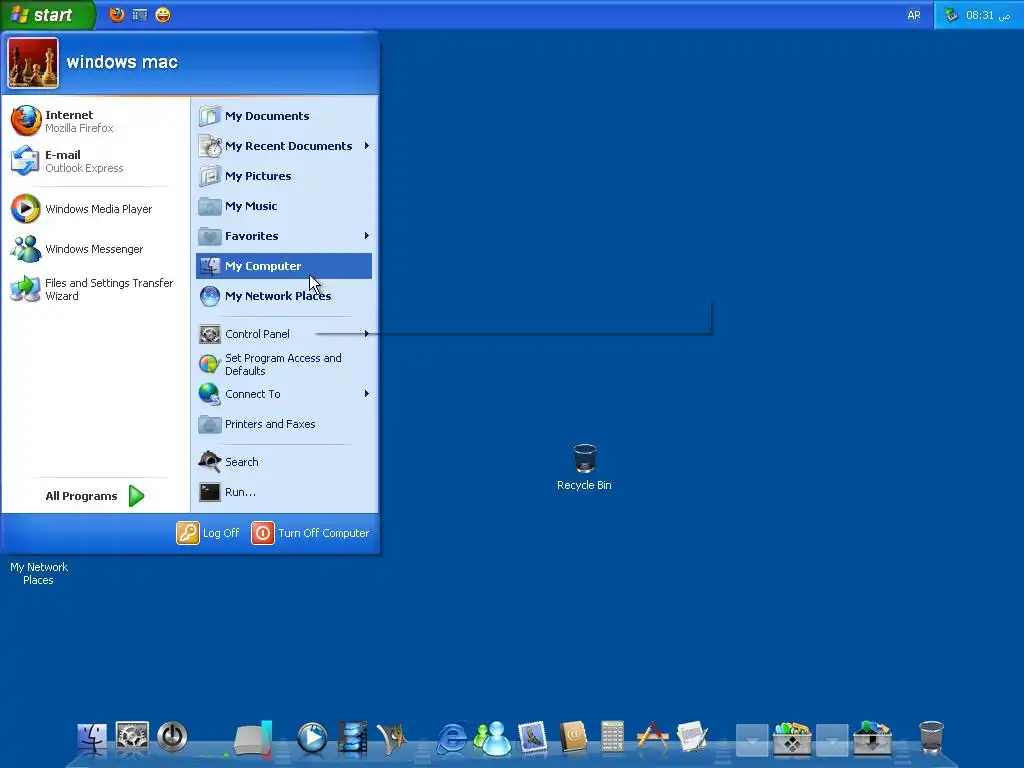The image size is (1024, 768).
Task: Click the downloads box with arrow in dock
Action: point(872,738)
